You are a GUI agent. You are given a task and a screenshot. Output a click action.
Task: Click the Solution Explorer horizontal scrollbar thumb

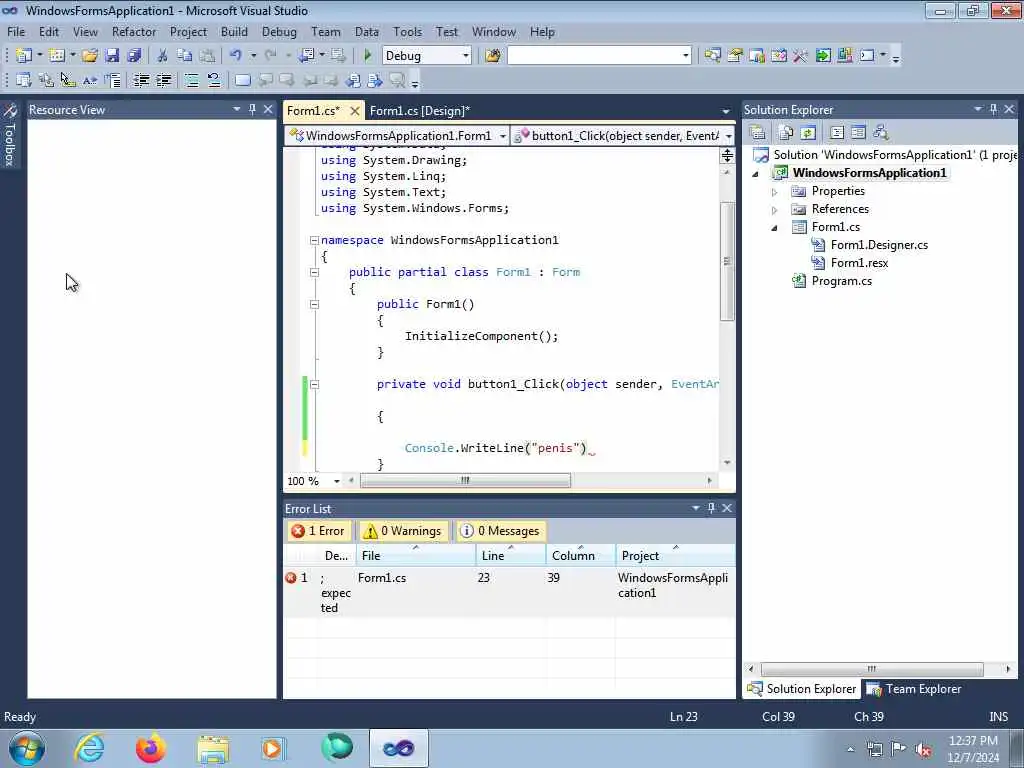coord(872,669)
